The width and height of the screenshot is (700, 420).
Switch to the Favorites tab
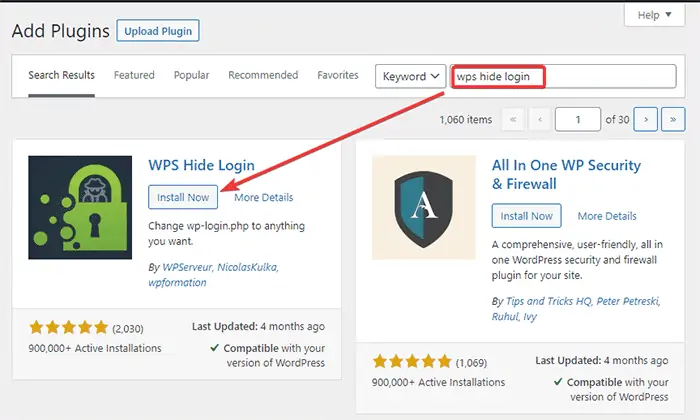point(338,75)
